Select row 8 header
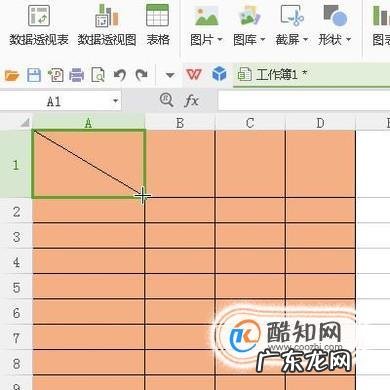This screenshot has width=390, height=390. [x=16, y=363]
